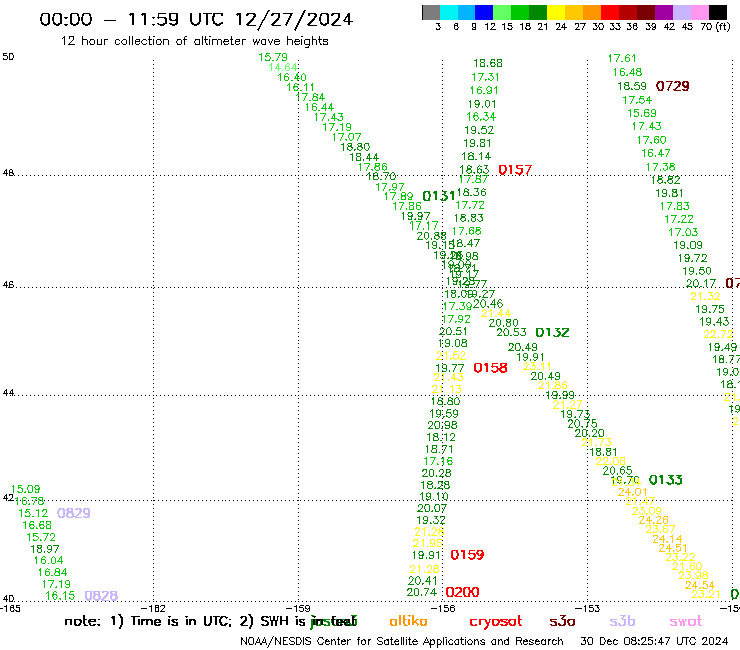The height and width of the screenshot is (650, 740).
Task: Select the subtitle '12 hour collection of altimeter wave heights'
Action: (x=194, y=41)
